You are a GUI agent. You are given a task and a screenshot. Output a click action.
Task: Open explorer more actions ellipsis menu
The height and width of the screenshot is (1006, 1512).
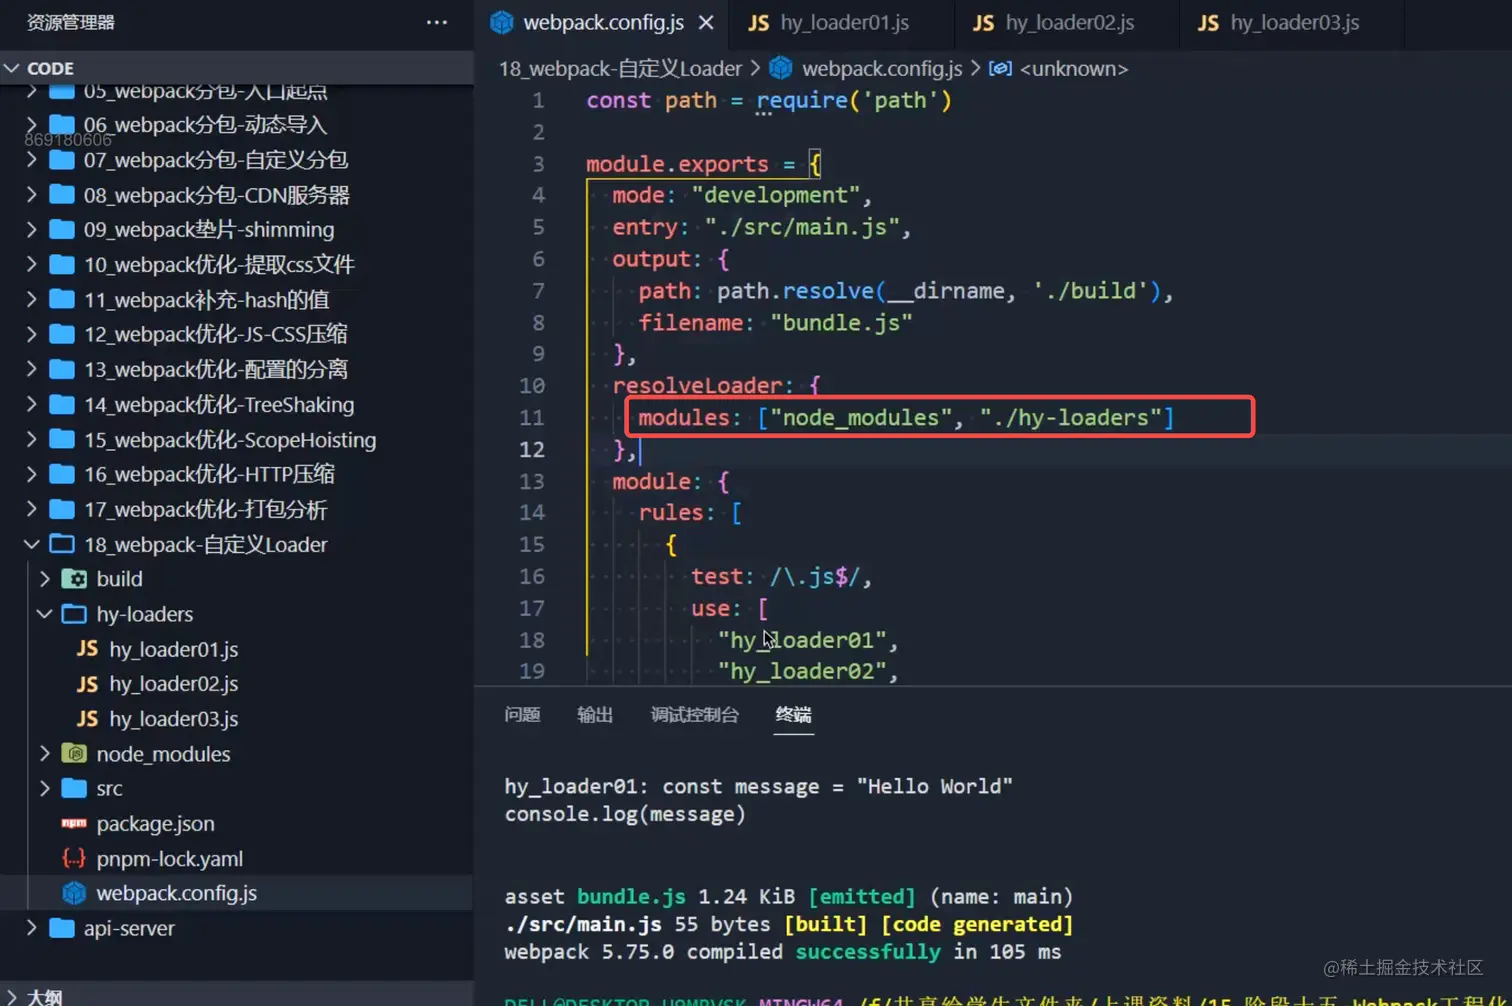[437, 22]
